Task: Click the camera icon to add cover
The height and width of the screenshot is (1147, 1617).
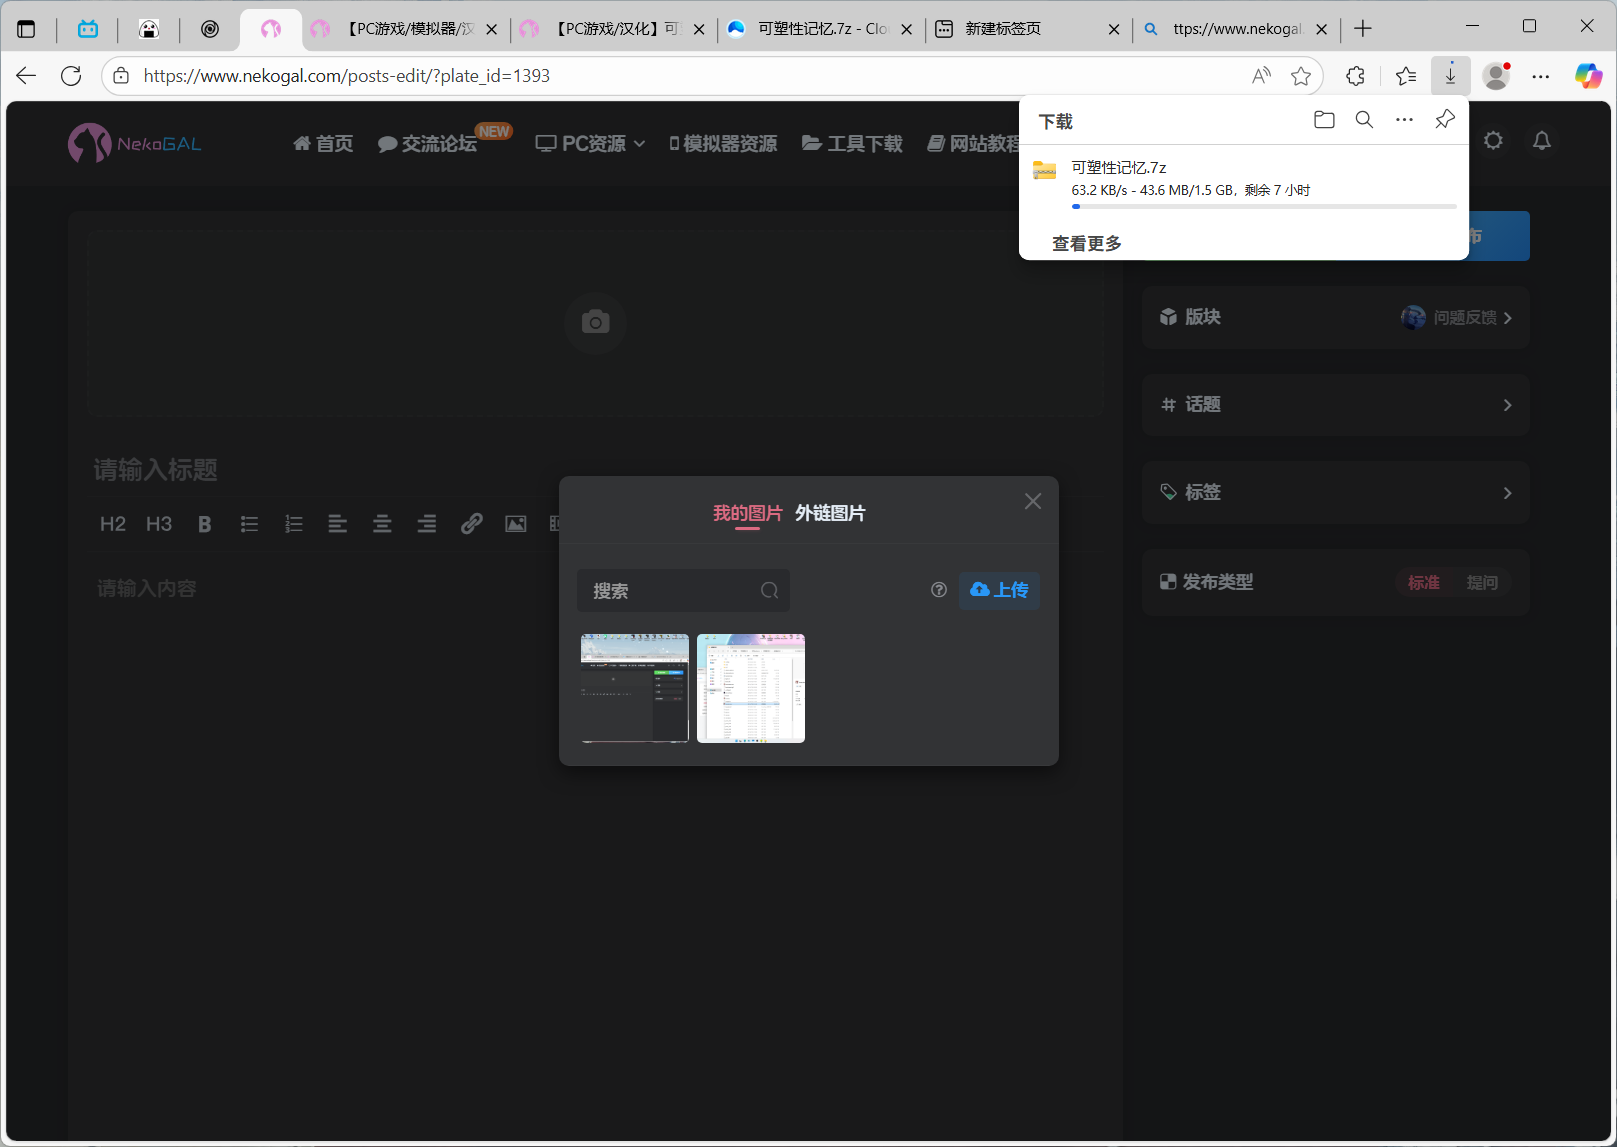Action: 595,322
